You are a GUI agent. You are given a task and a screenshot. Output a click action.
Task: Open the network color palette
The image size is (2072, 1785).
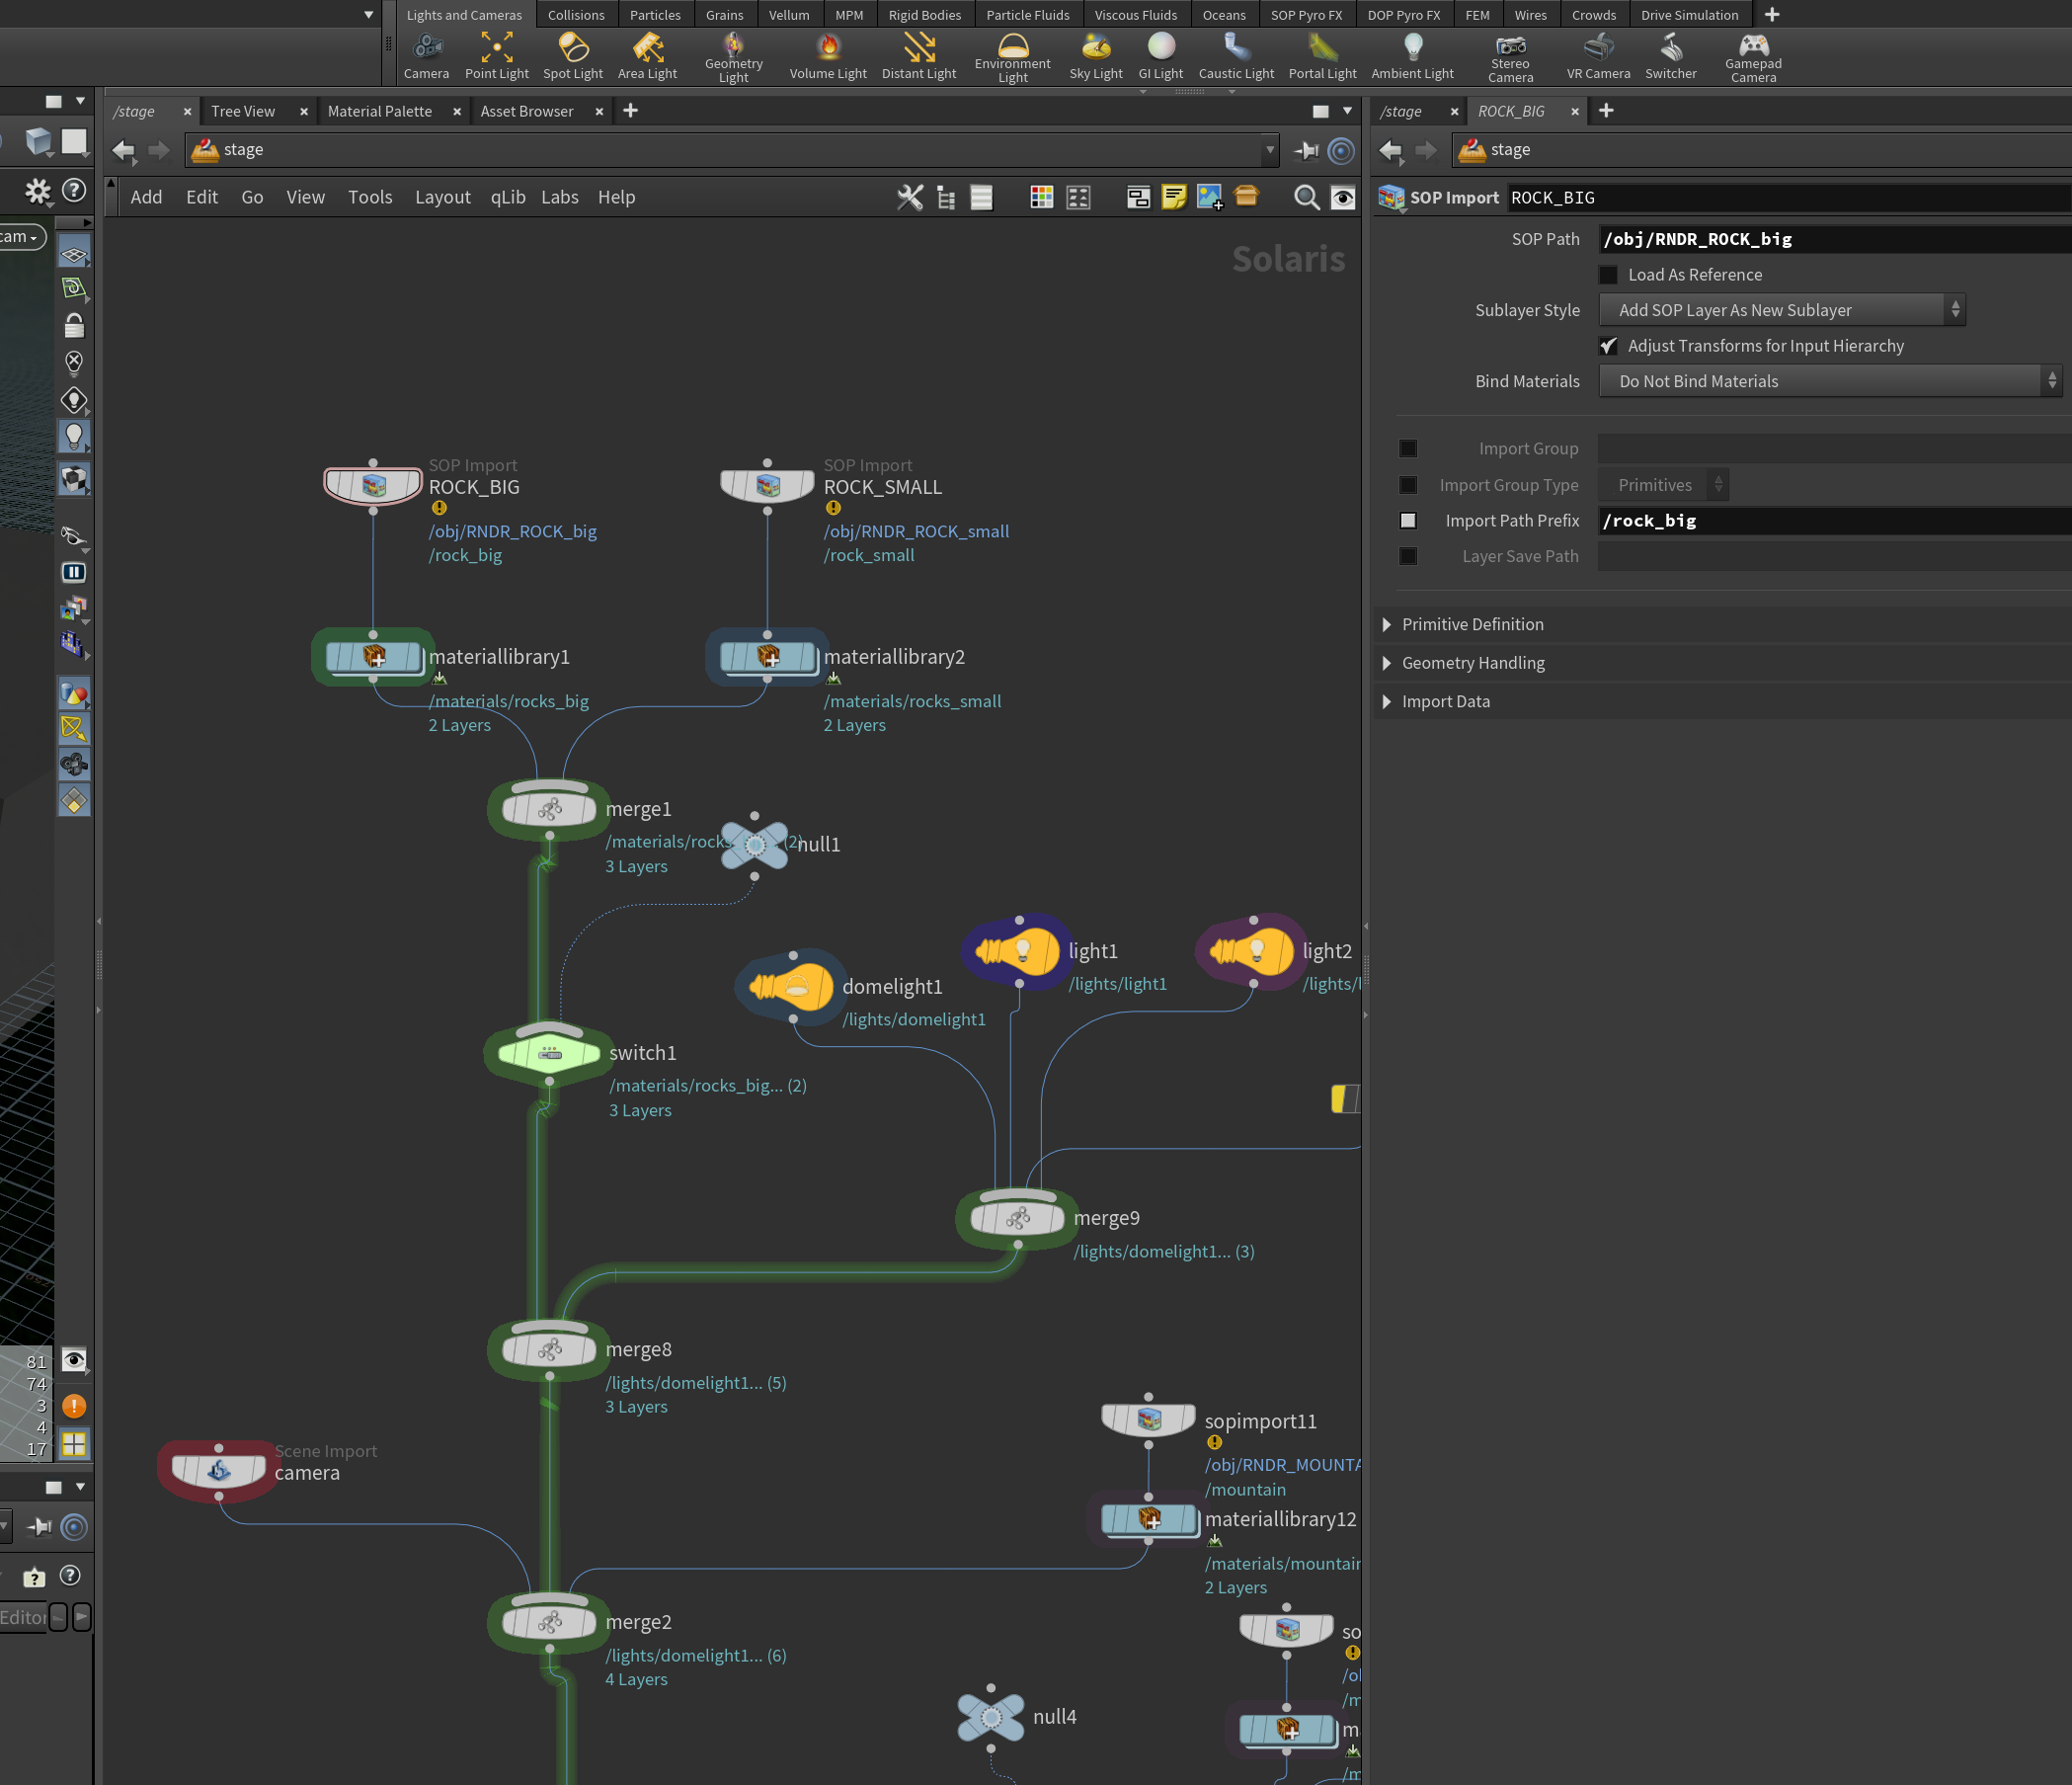(x=1041, y=197)
